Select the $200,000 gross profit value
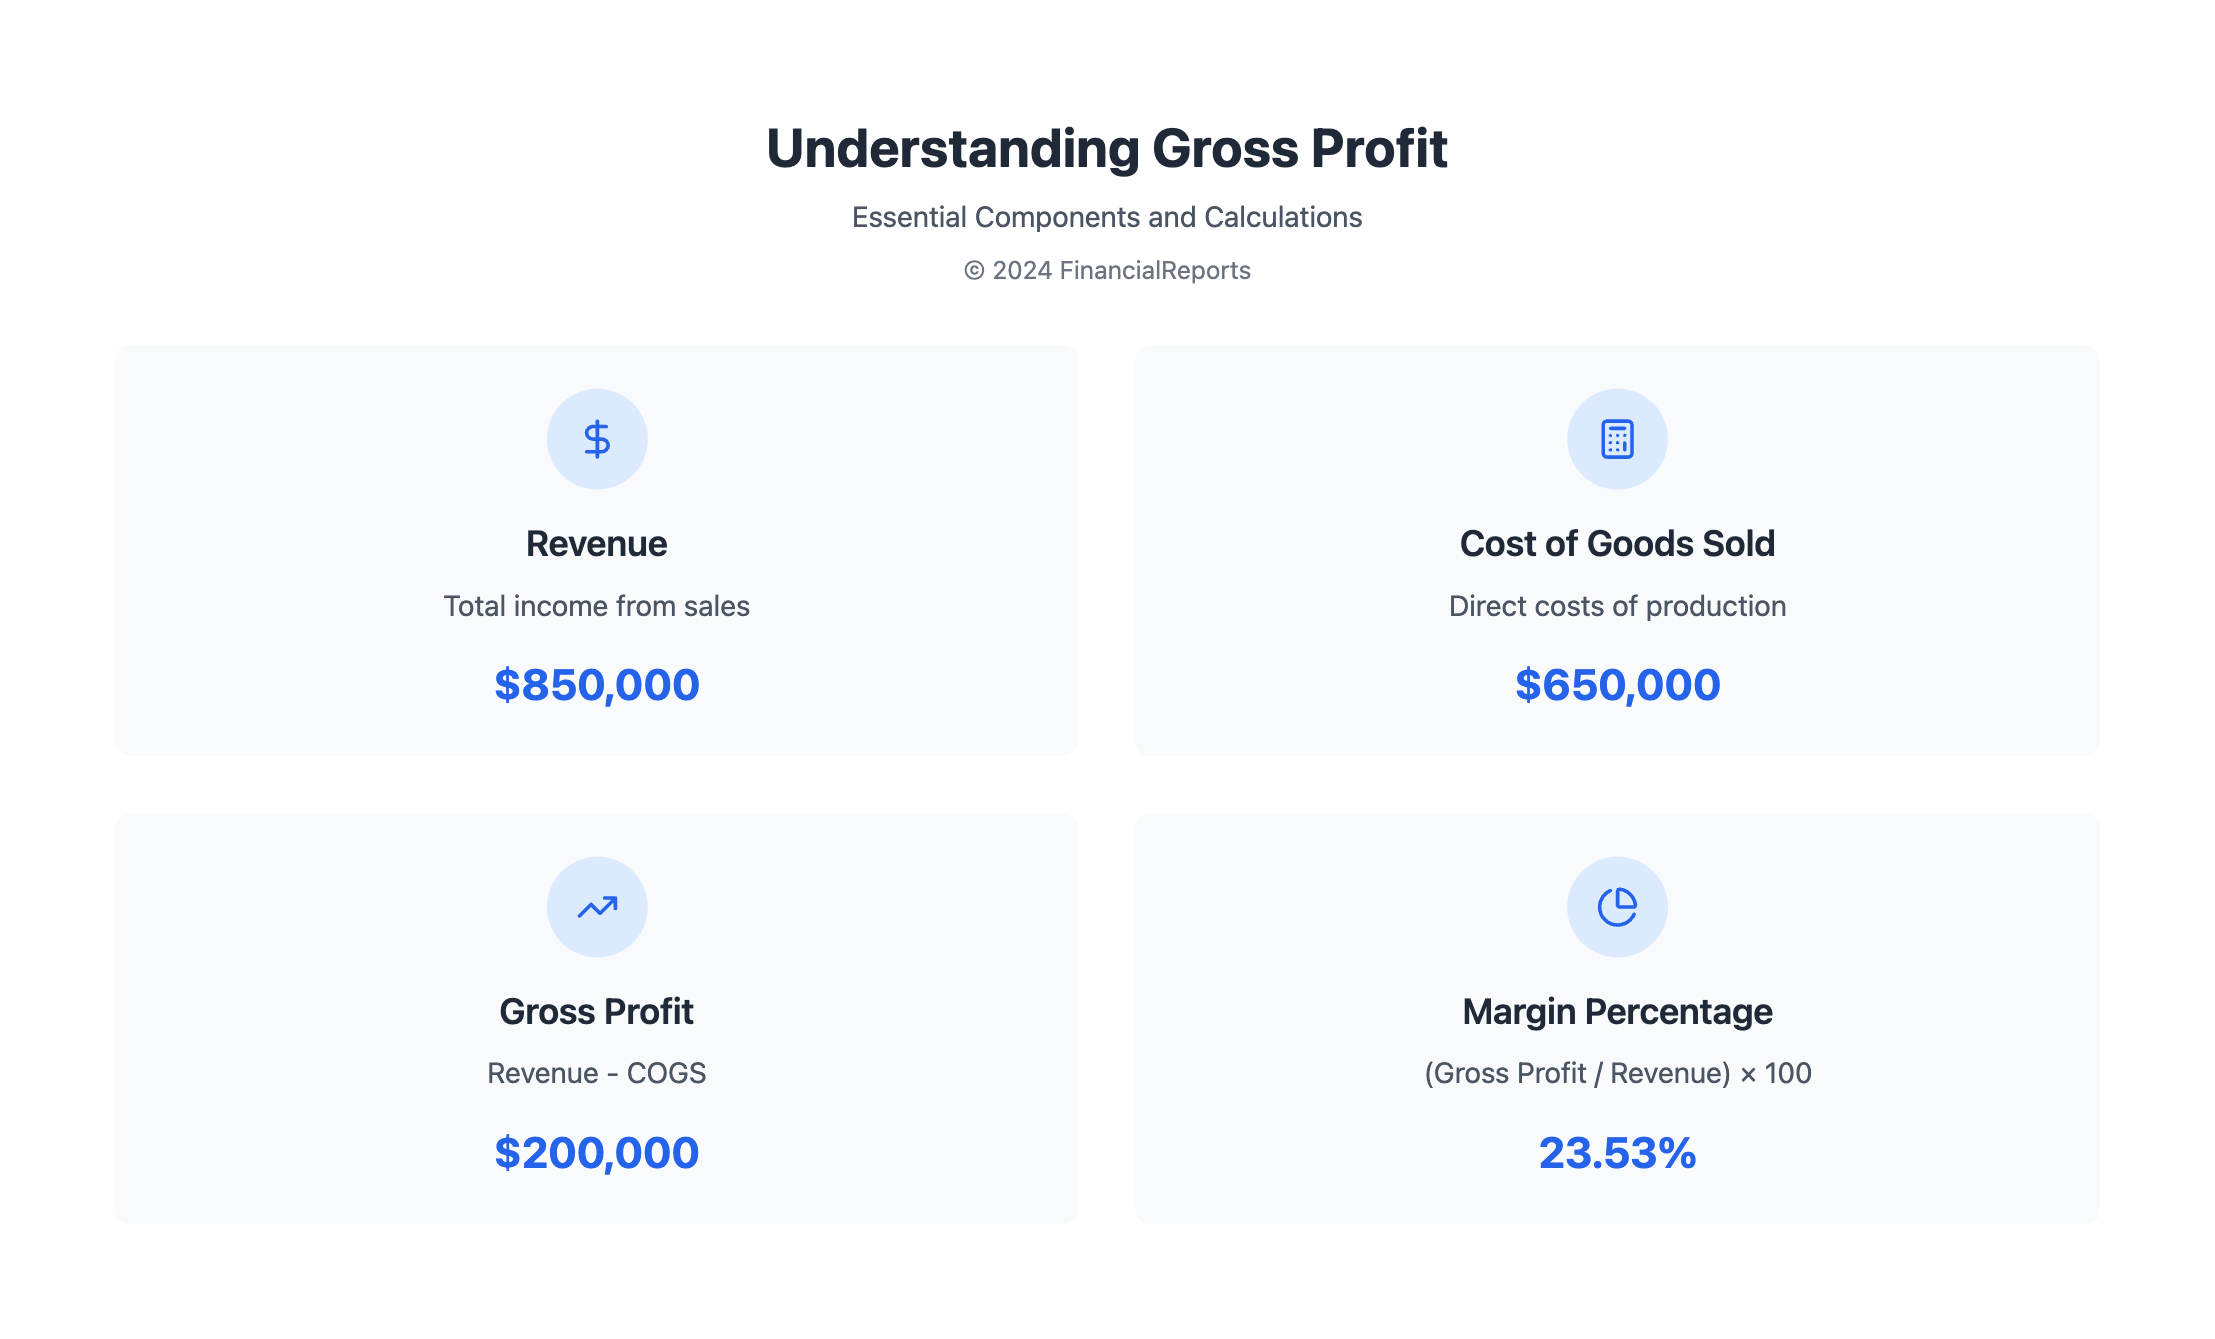Viewport: 2215px width, 1339px height. click(x=597, y=1153)
